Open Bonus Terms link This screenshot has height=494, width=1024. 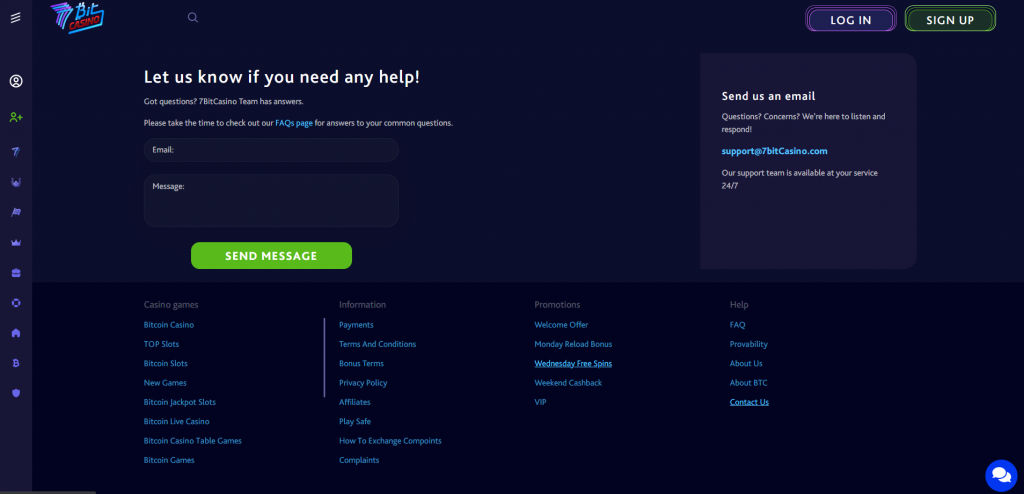(x=361, y=363)
